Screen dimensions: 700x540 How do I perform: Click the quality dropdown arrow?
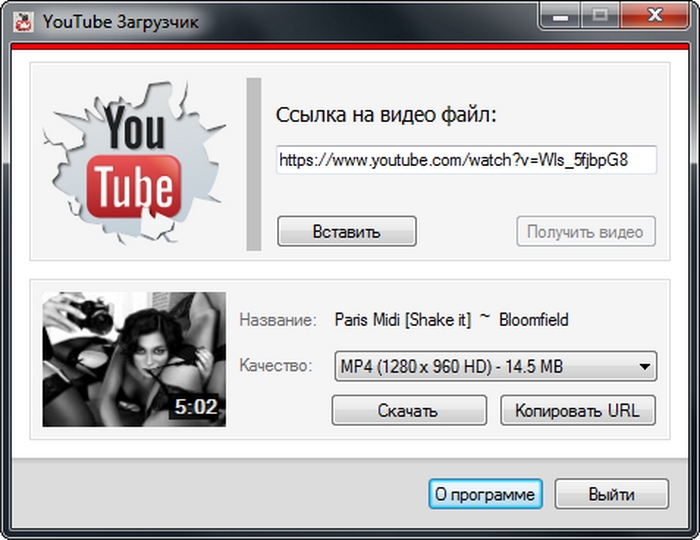point(645,367)
